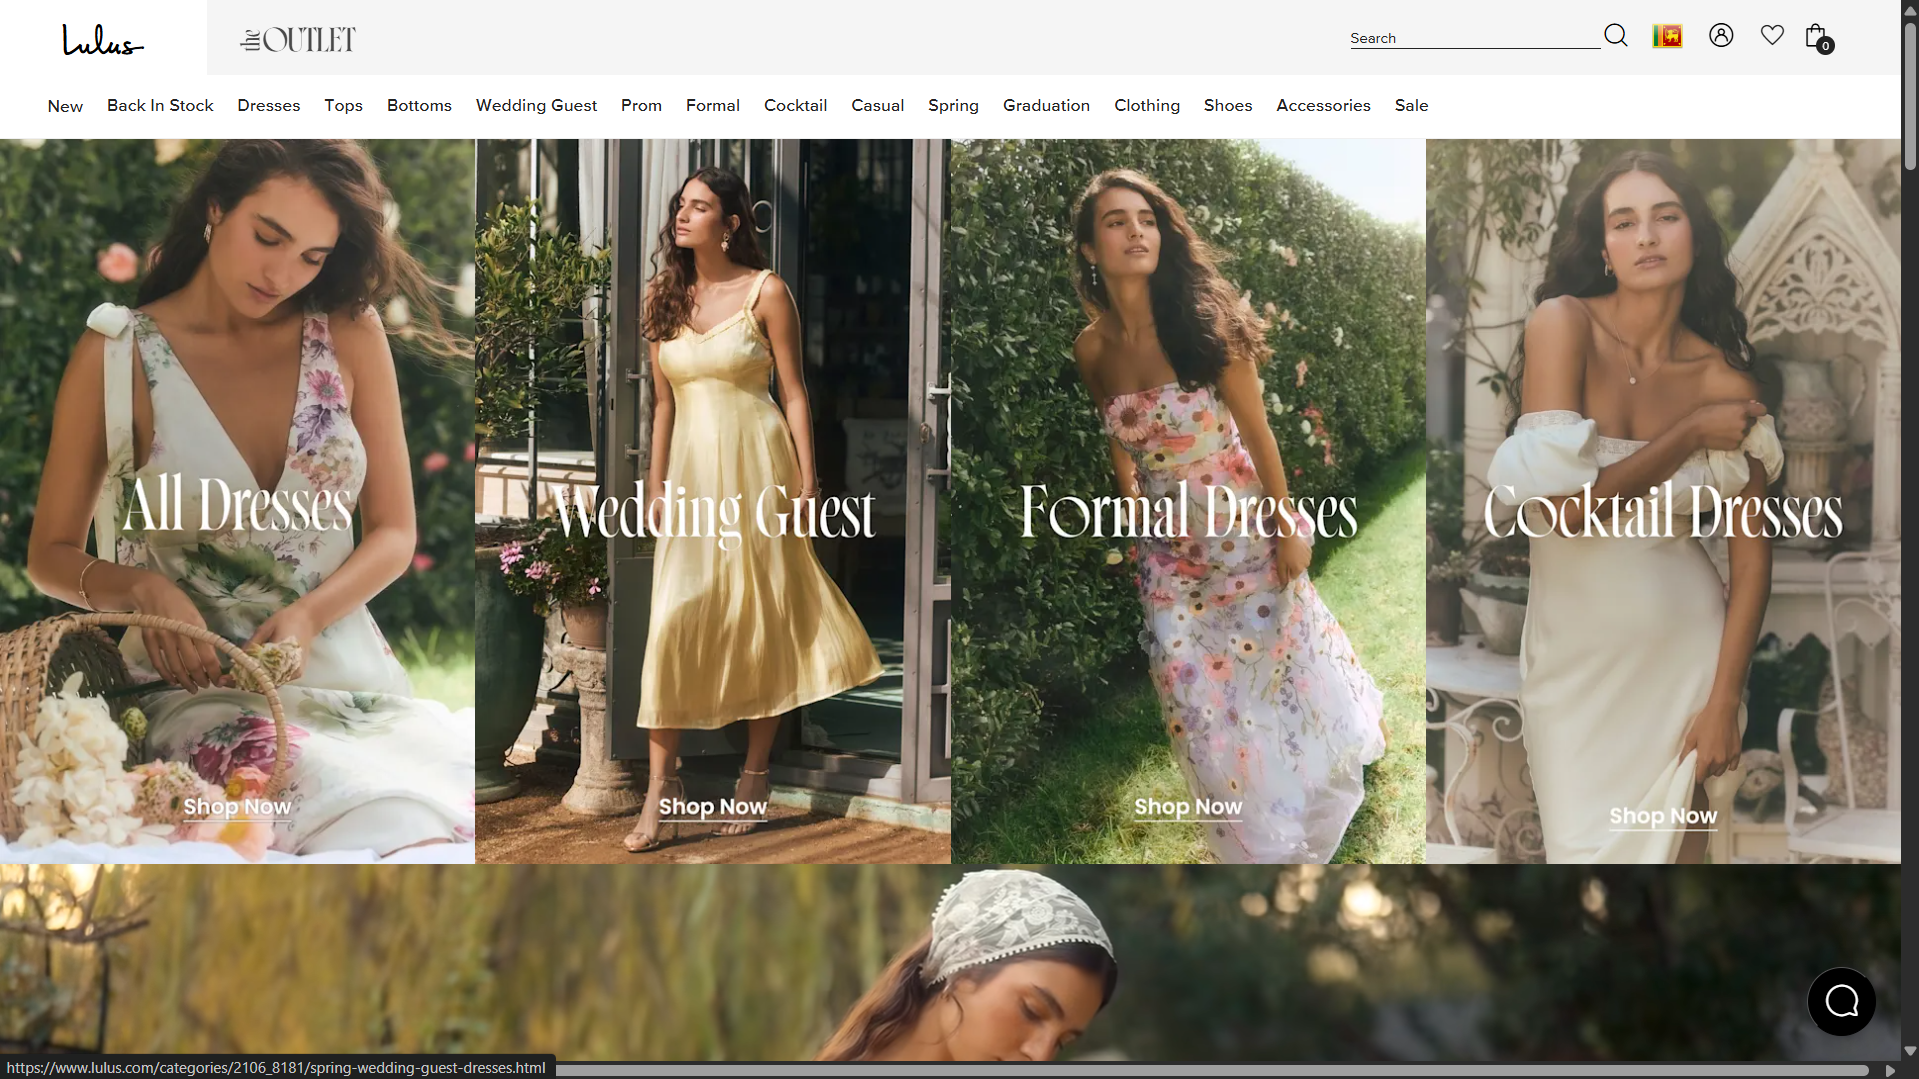Click Shop Now under Cocktail Dresses
The image size is (1919, 1079).
point(1663,816)
